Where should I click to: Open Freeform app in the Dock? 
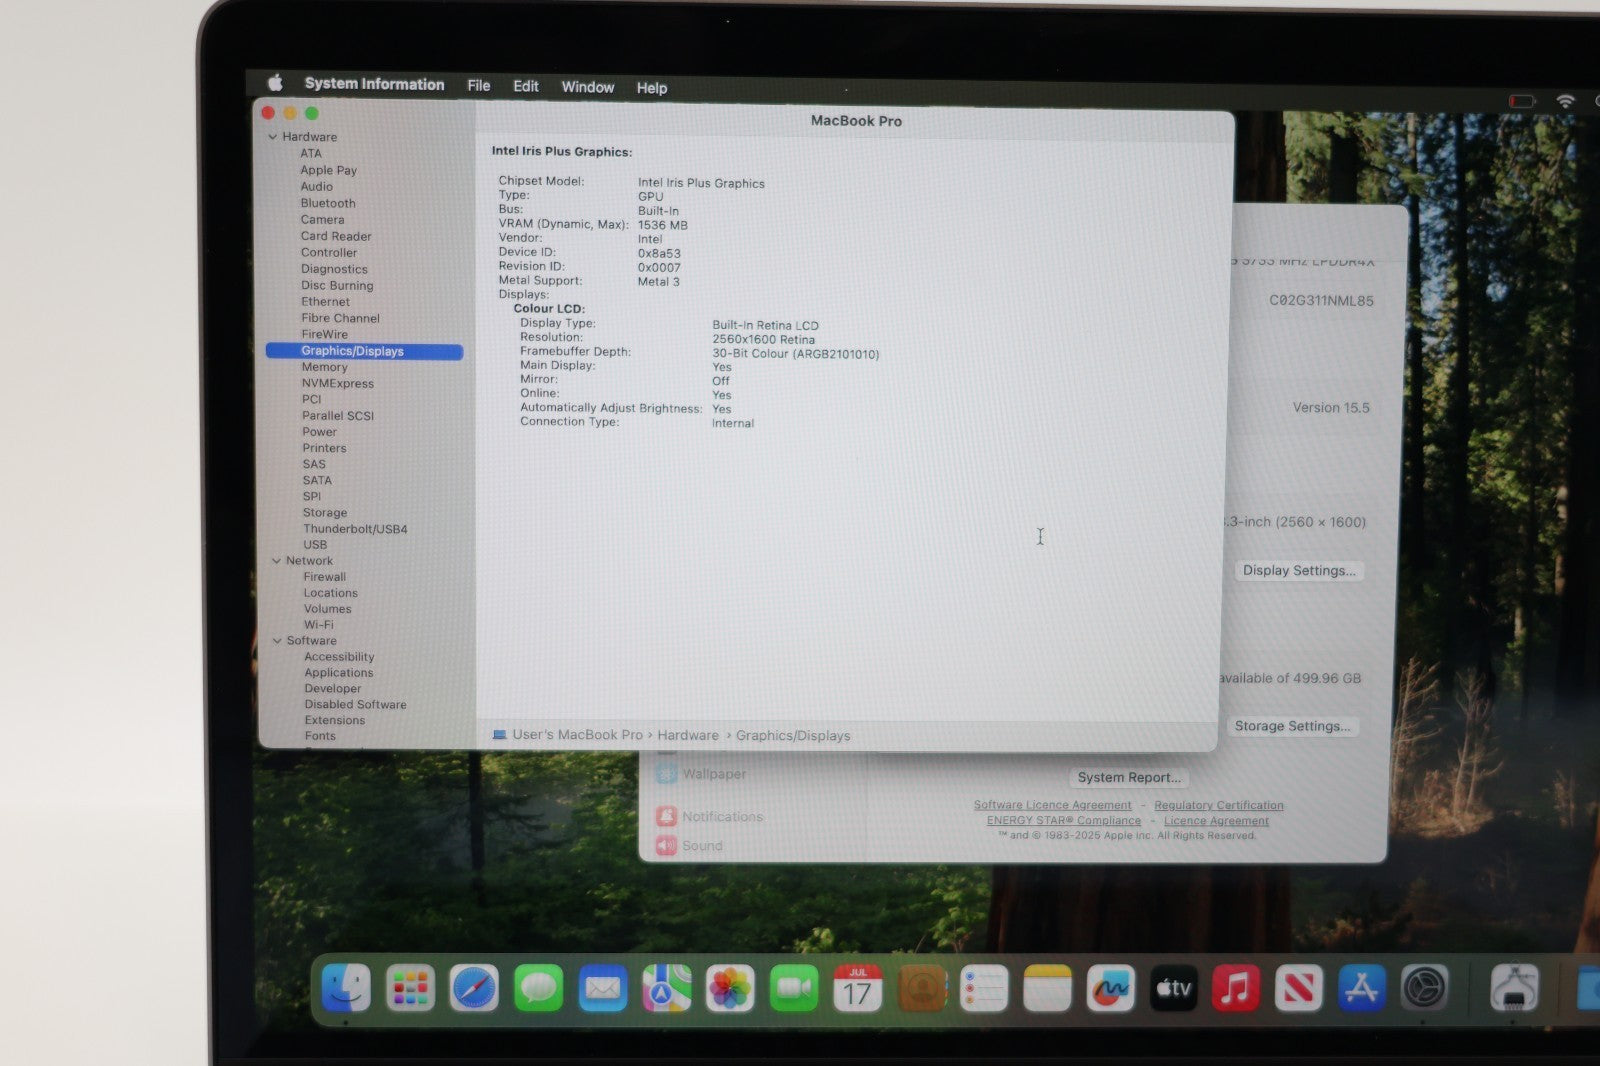click(1111, 989)
